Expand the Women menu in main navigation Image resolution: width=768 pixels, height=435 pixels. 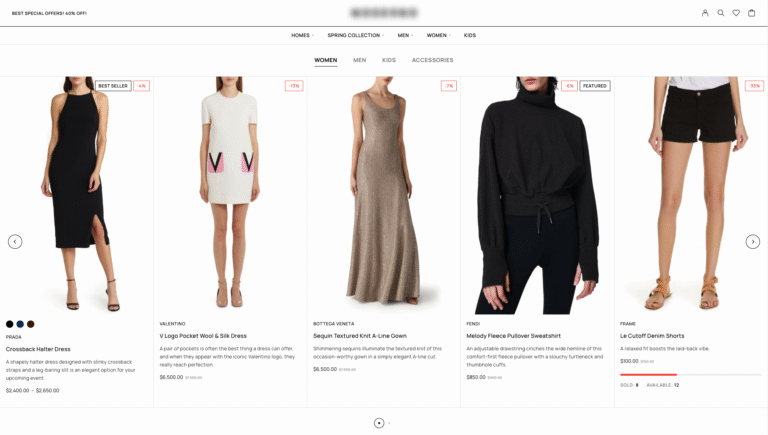(438, 35)
